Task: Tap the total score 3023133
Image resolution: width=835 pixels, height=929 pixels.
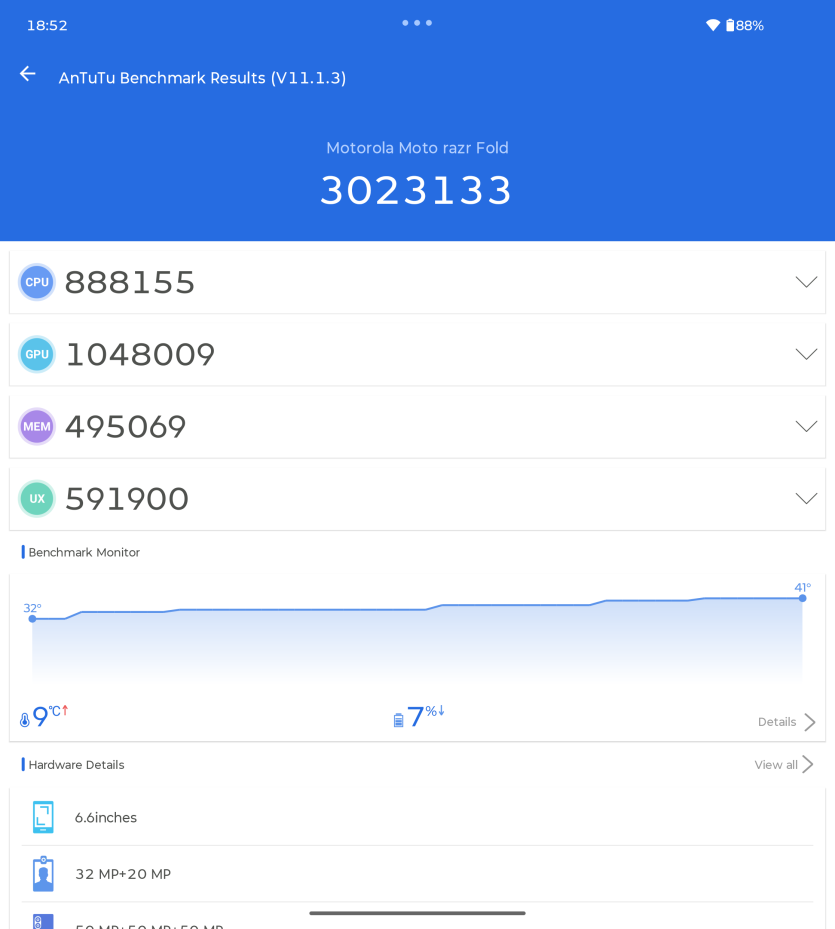Action: pyautogui.click(x=416, y=190)
